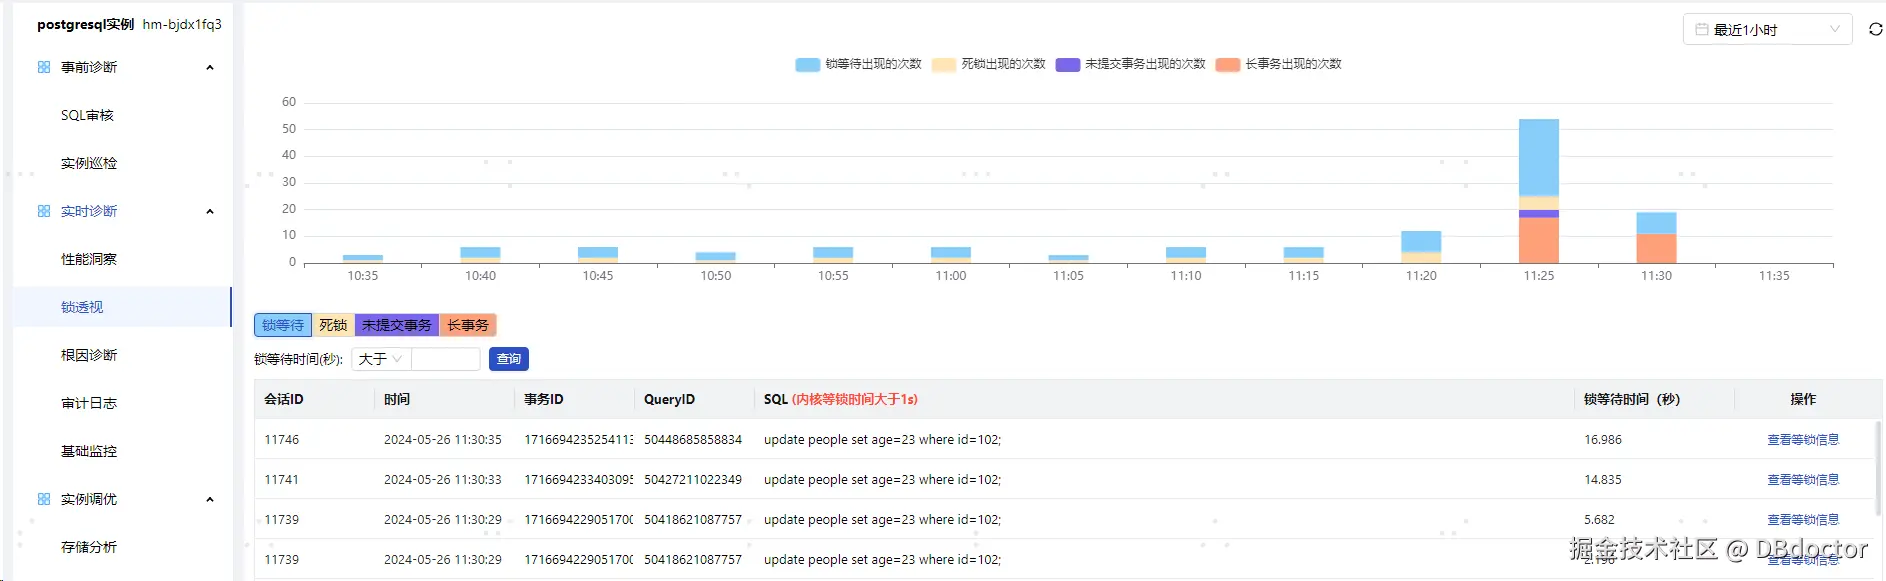
Task: Switch to the 未提交事务 tab
Action: pos(397,325)
